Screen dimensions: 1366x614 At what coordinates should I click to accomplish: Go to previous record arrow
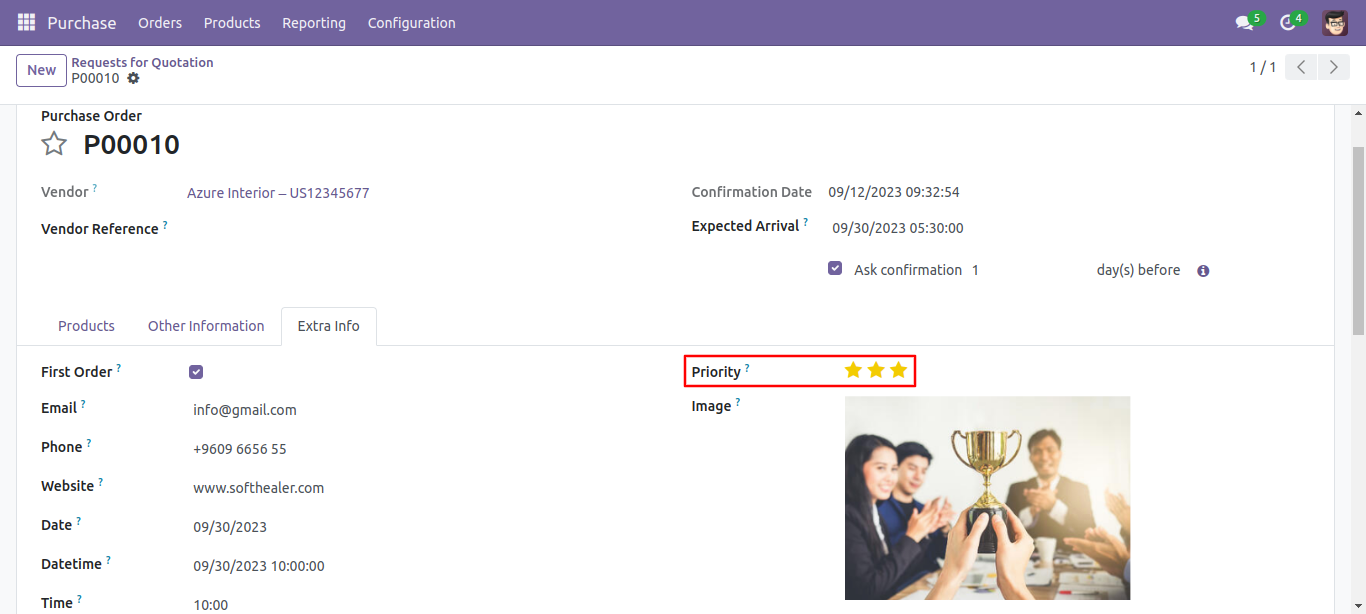(1301, 68)
